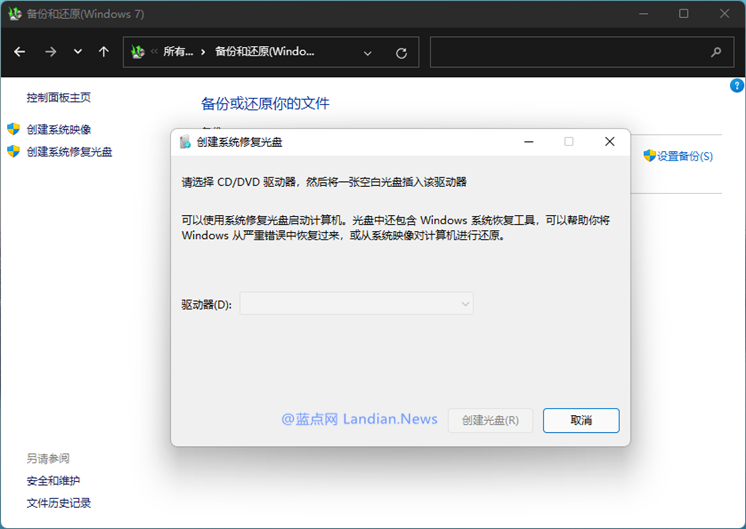
Task: Go up one level with the up arrow
Action: 104,52
